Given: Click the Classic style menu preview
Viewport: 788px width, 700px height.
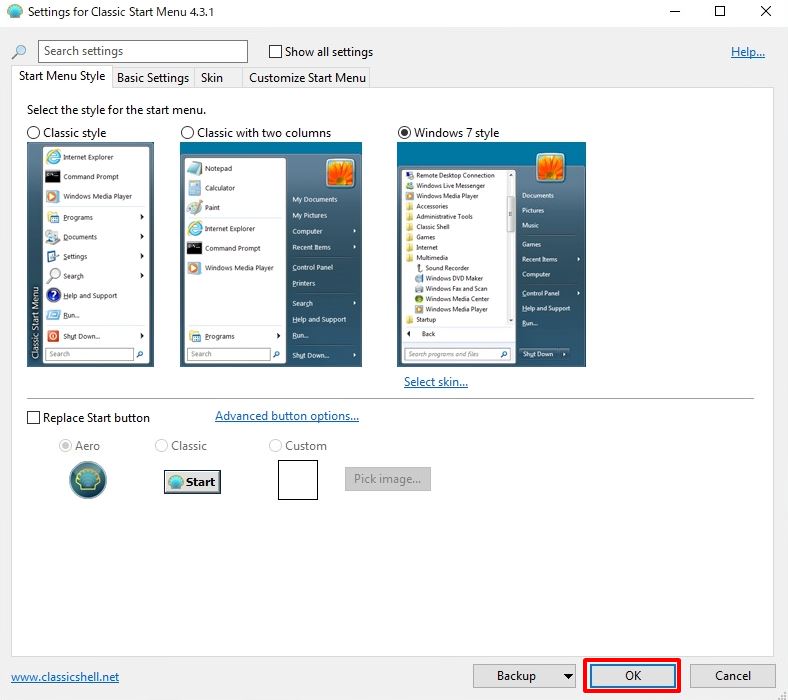Looking at the screenshot, I should coord(90,254).
